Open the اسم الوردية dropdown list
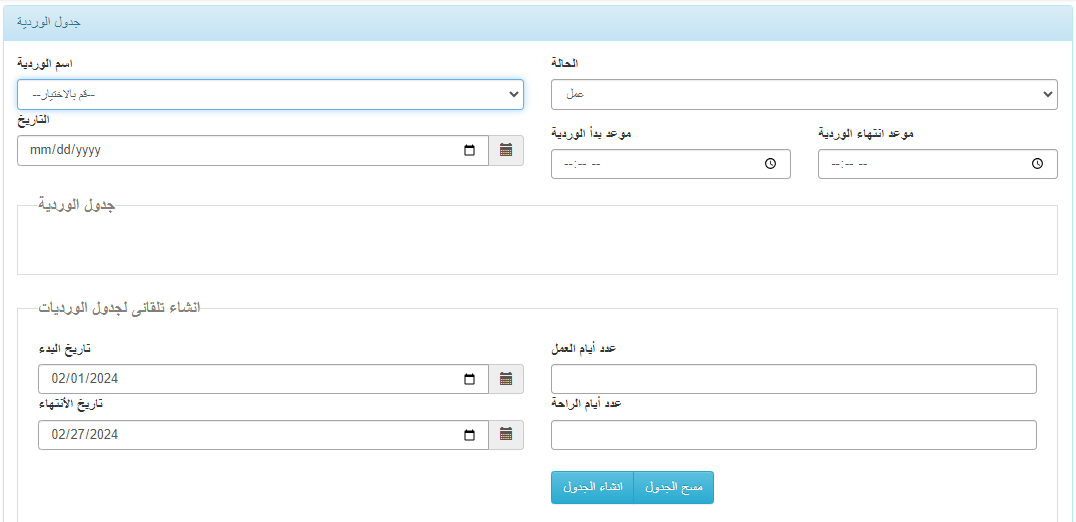1076x522 pixels. click(270, 95)
